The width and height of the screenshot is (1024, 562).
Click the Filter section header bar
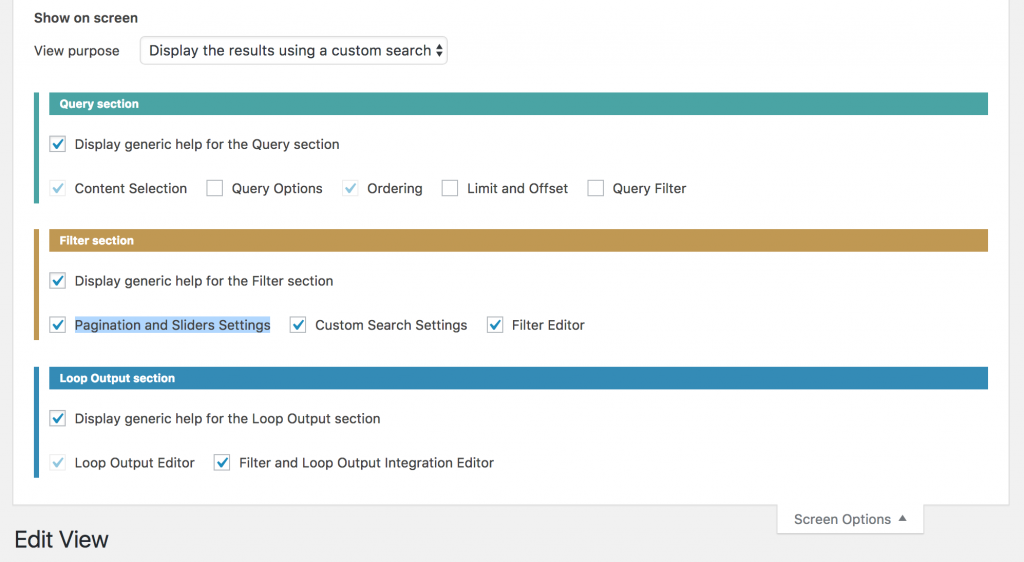[519, 240]
